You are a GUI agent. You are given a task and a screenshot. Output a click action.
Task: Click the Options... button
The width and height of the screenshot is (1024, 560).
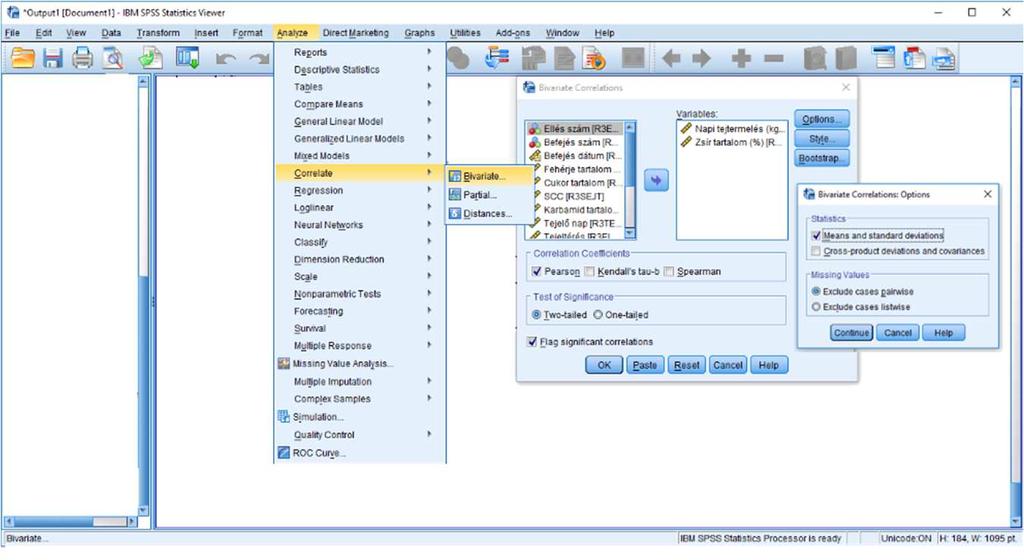[x=822, y=119]
